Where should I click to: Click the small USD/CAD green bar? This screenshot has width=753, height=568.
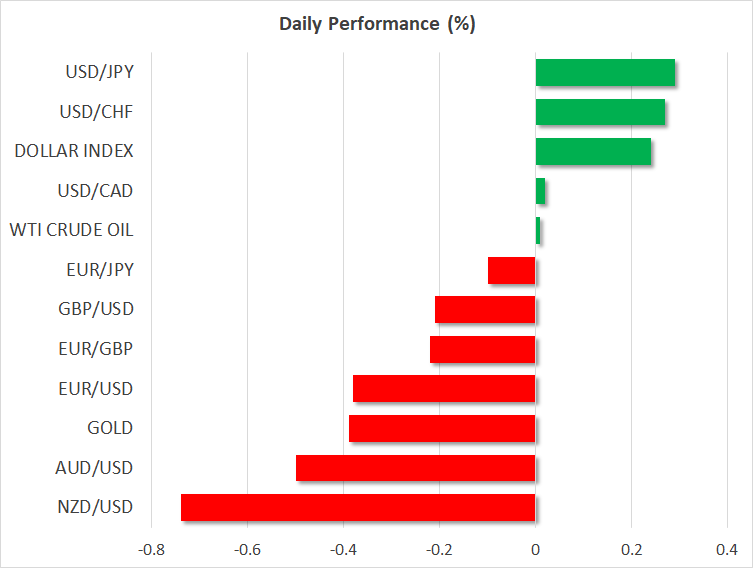coord(541,191)
